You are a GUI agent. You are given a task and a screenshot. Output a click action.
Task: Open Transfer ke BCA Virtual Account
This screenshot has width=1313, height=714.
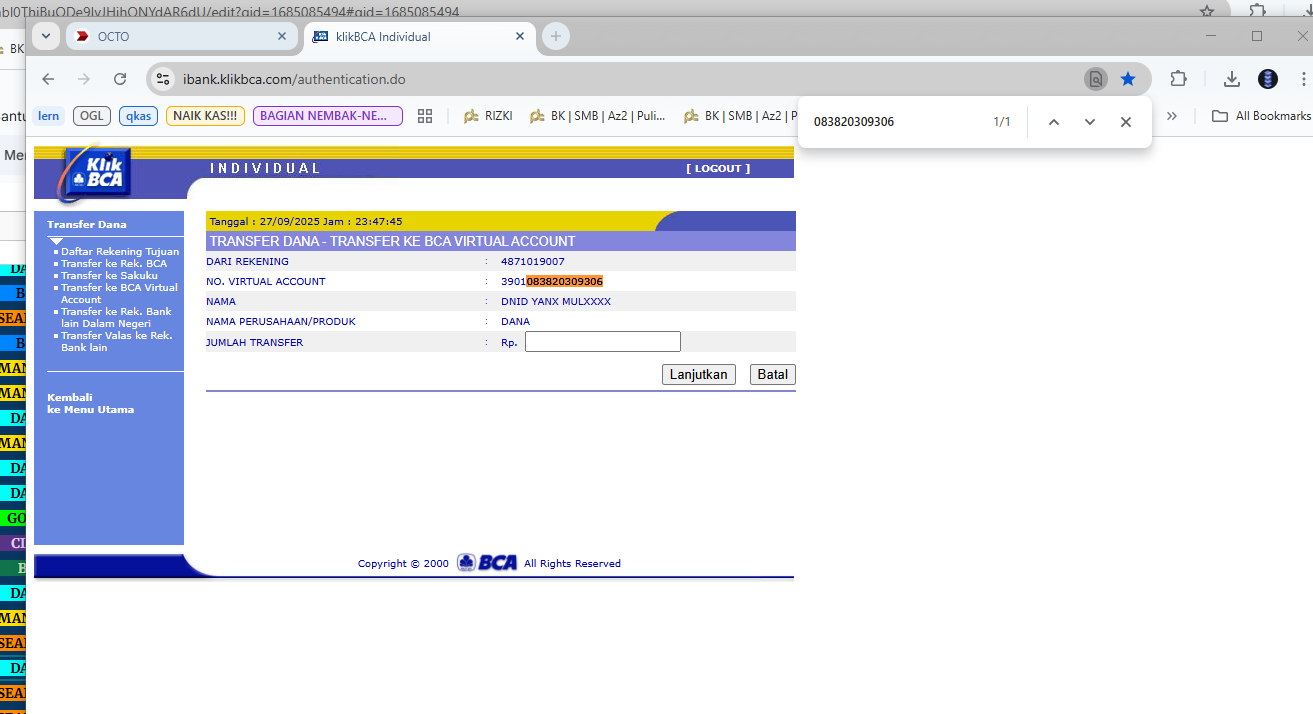click(x=119, y=294)
